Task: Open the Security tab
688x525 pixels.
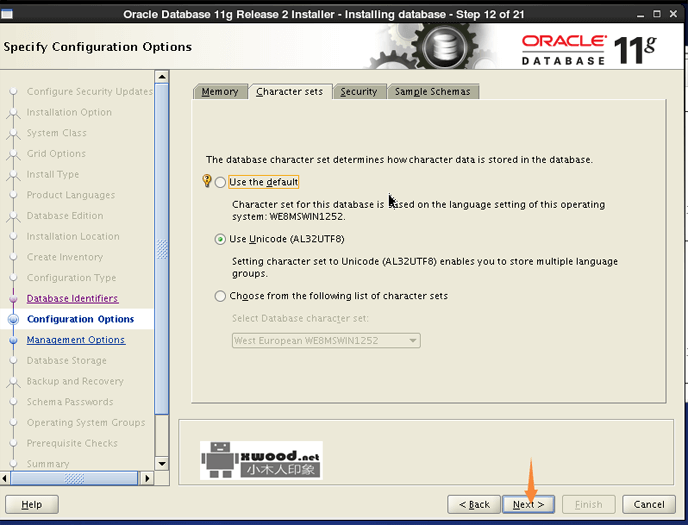Action: 358,91
